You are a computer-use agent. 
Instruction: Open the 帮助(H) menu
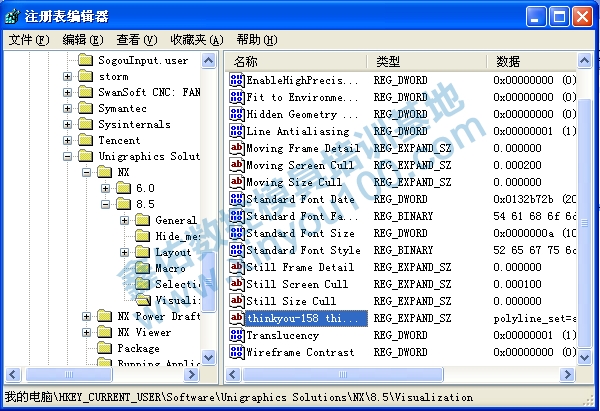[x=257, y=40]
